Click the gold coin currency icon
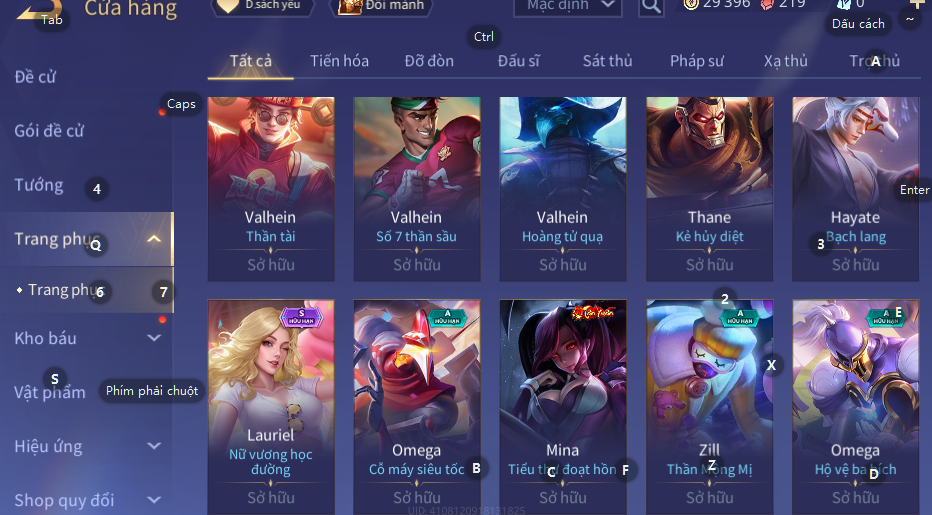932x515 pixels. [x=691, y=4]
